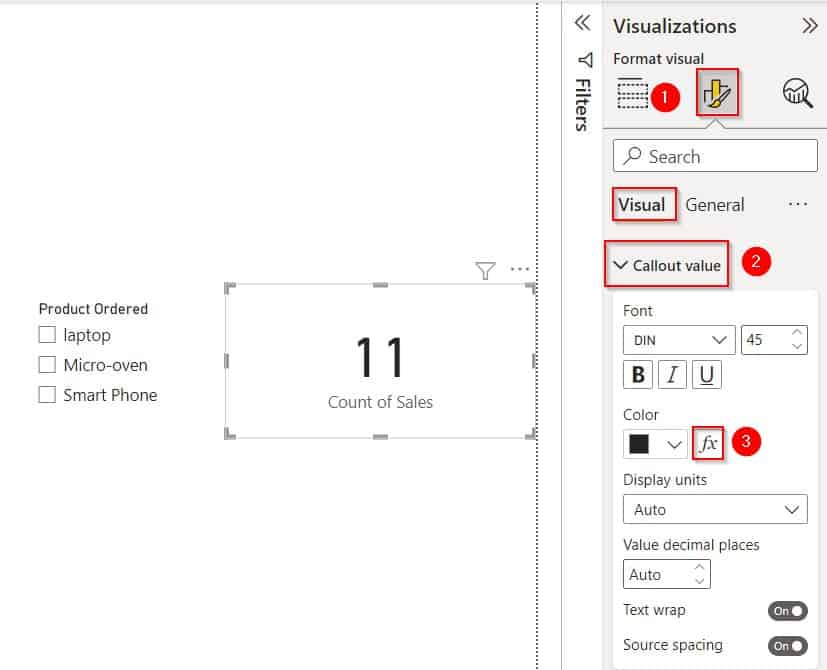Increase Value decimal places stepper

click(699, 567)
